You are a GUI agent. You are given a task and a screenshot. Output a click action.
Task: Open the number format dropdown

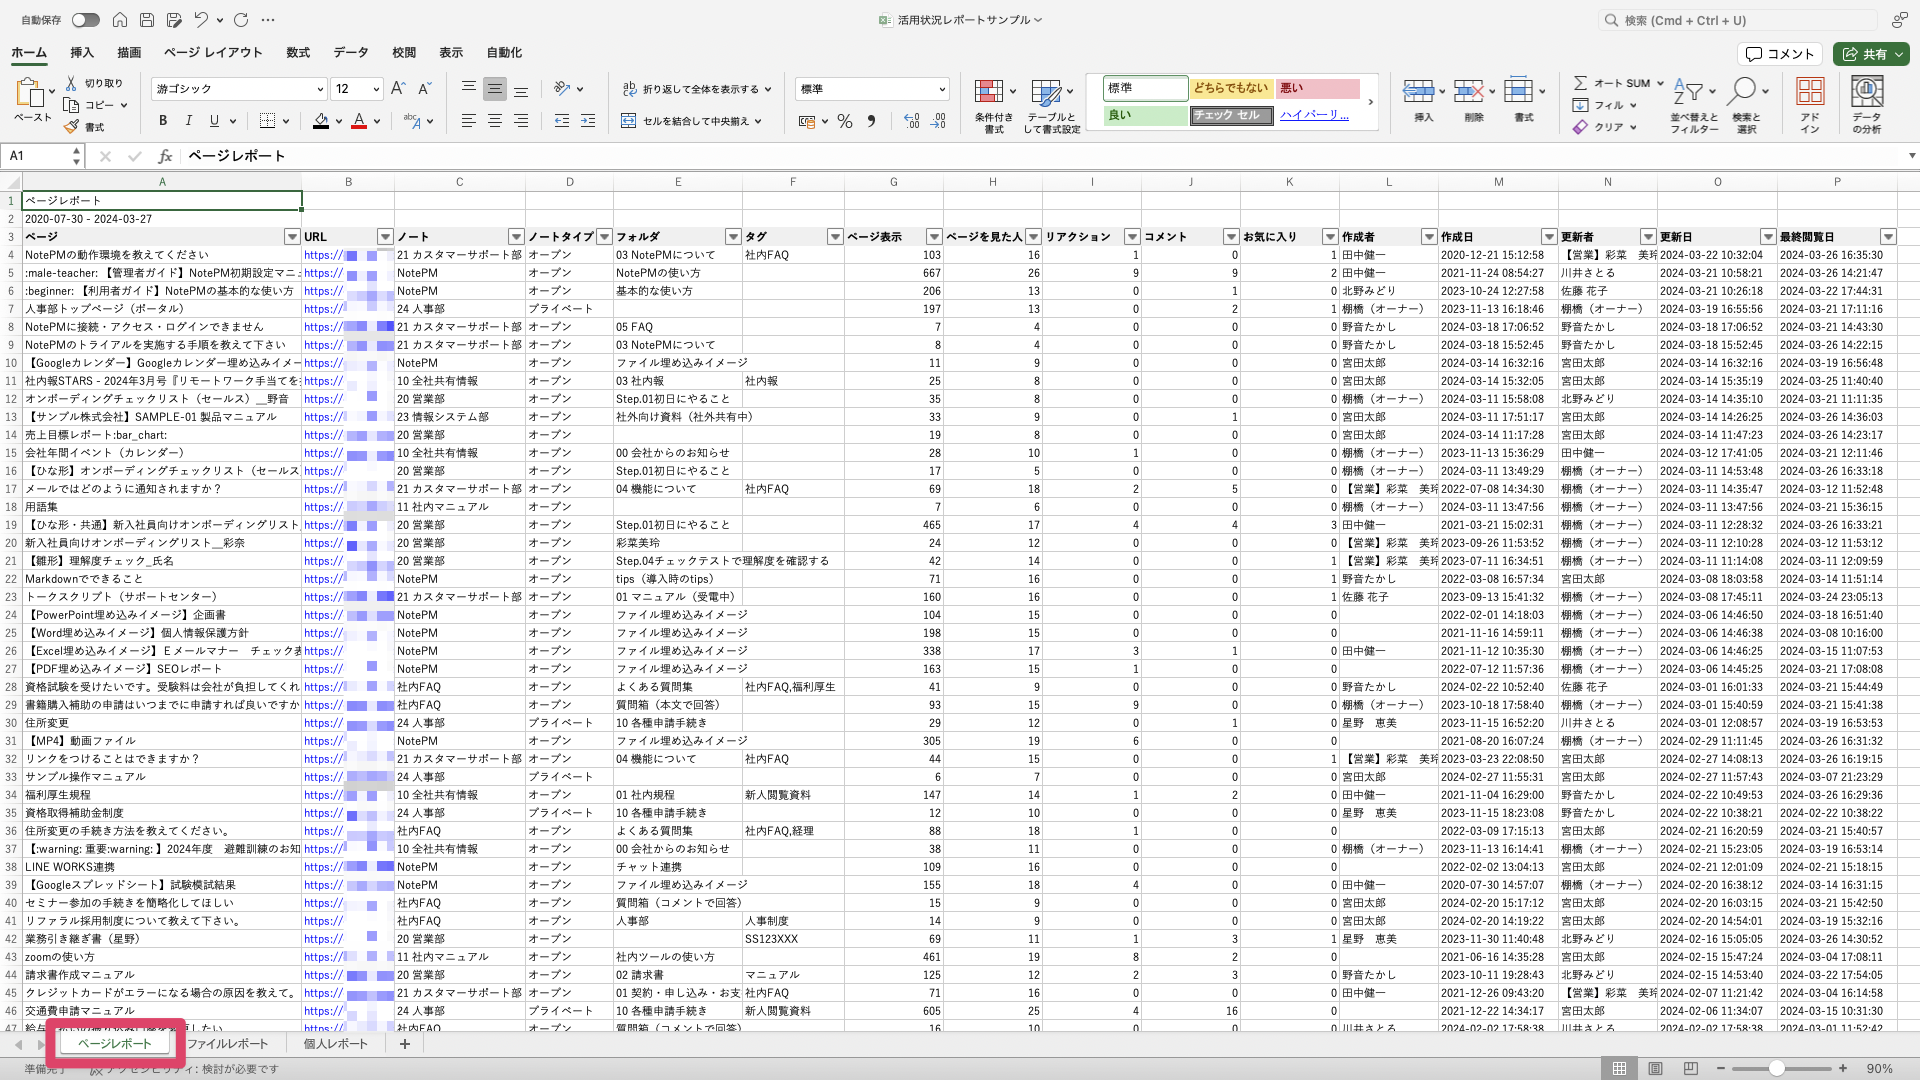942,89
